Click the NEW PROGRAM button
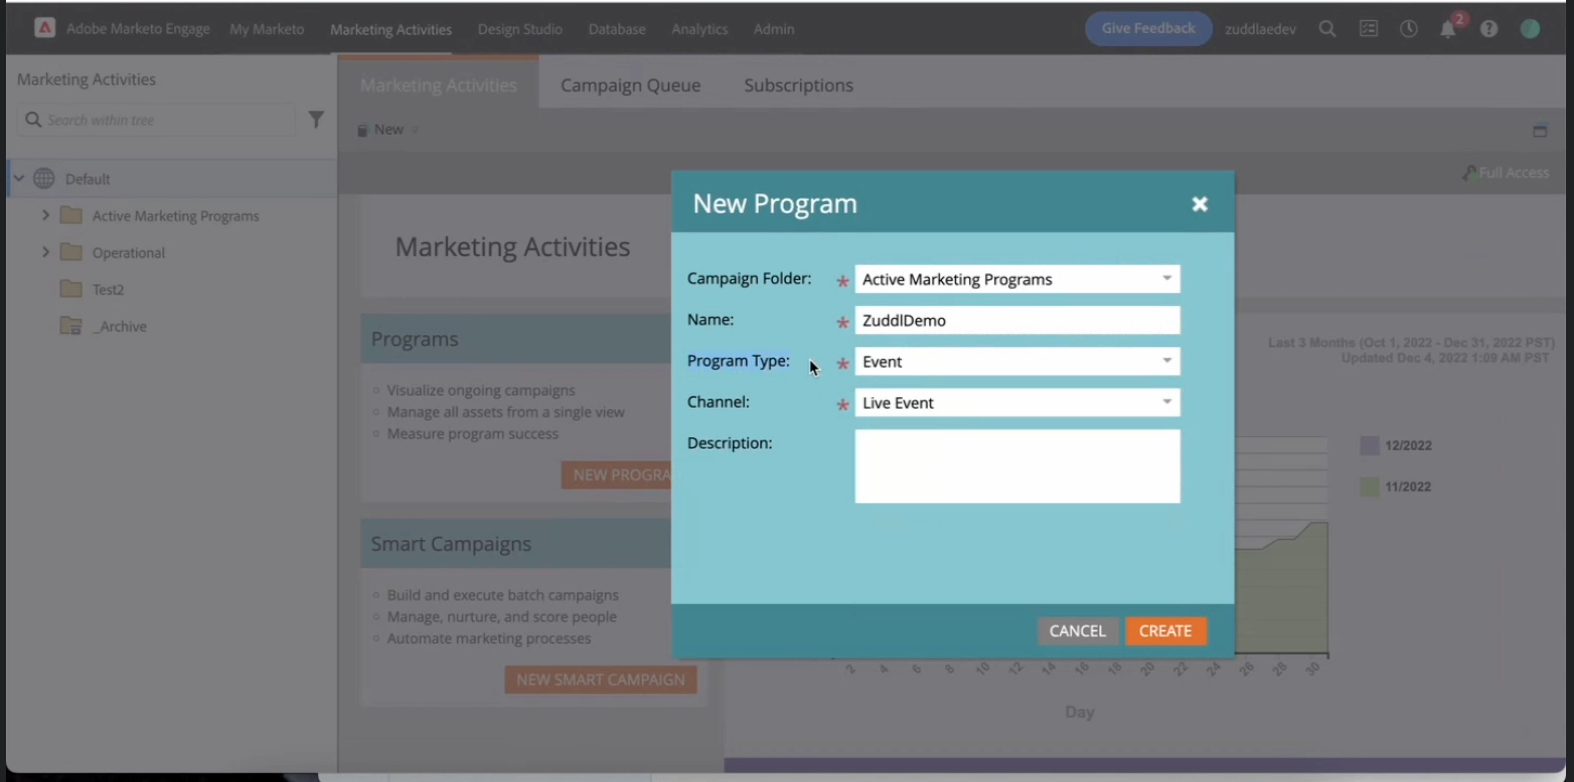The image size is (1574, 782). point(617,475)
